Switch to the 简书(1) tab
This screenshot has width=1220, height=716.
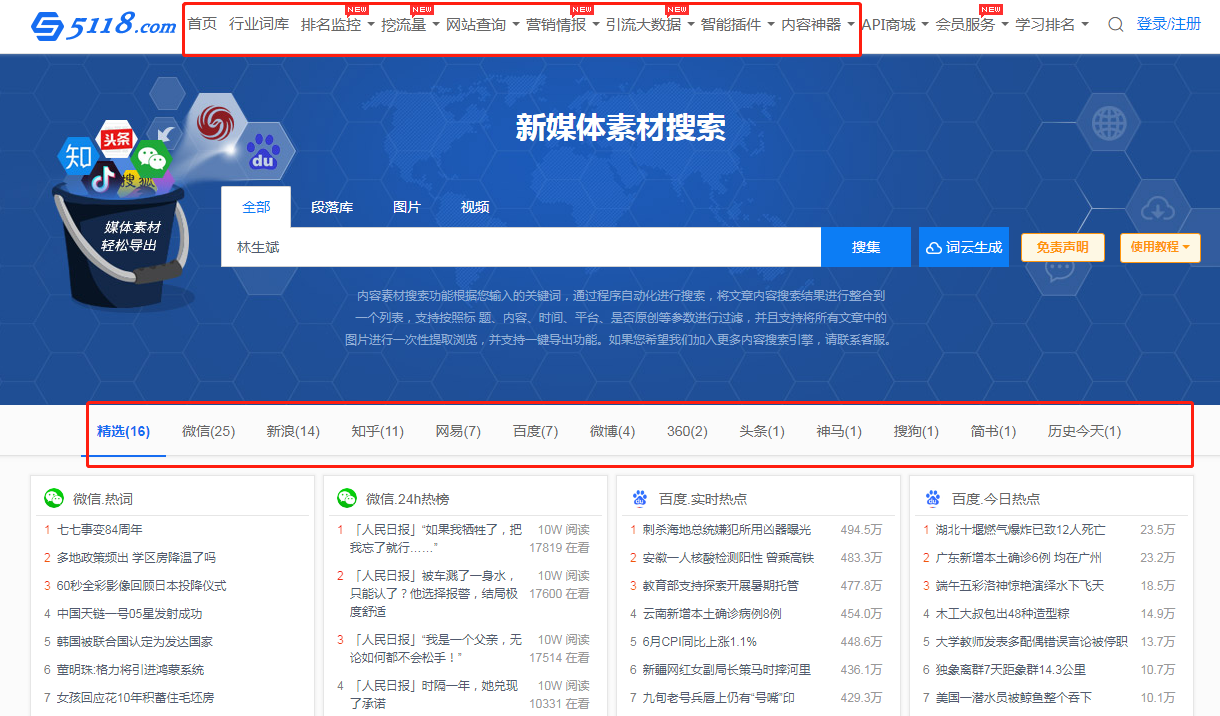tap(993, 431)
